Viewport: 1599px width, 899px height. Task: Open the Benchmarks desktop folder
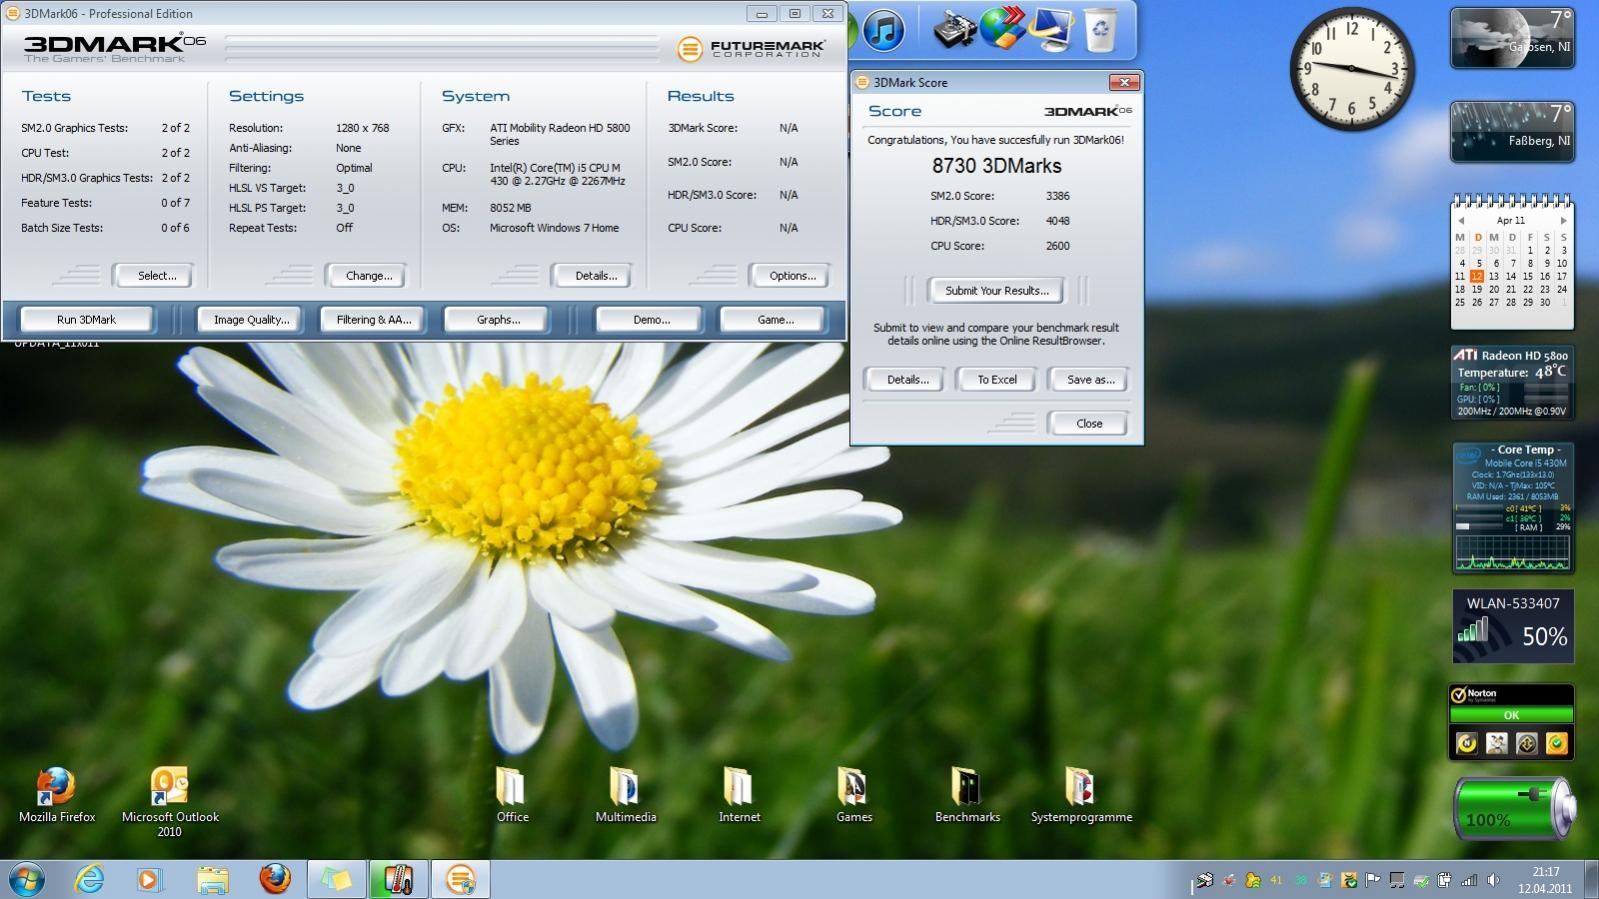pos(967,796)
